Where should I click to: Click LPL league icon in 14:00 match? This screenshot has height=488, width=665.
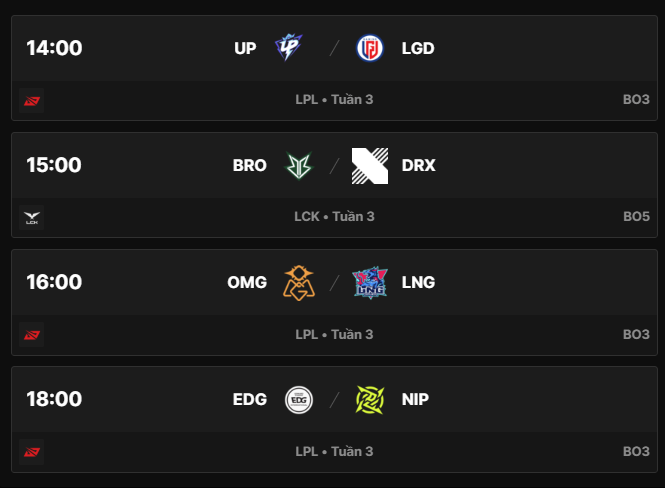click(x=31, y=100)
